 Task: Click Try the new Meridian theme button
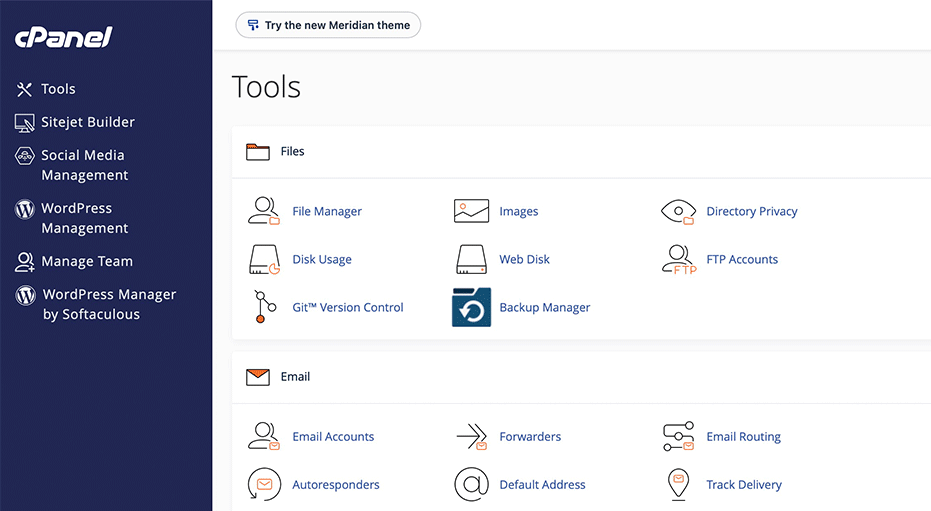[x=328, y=25]
